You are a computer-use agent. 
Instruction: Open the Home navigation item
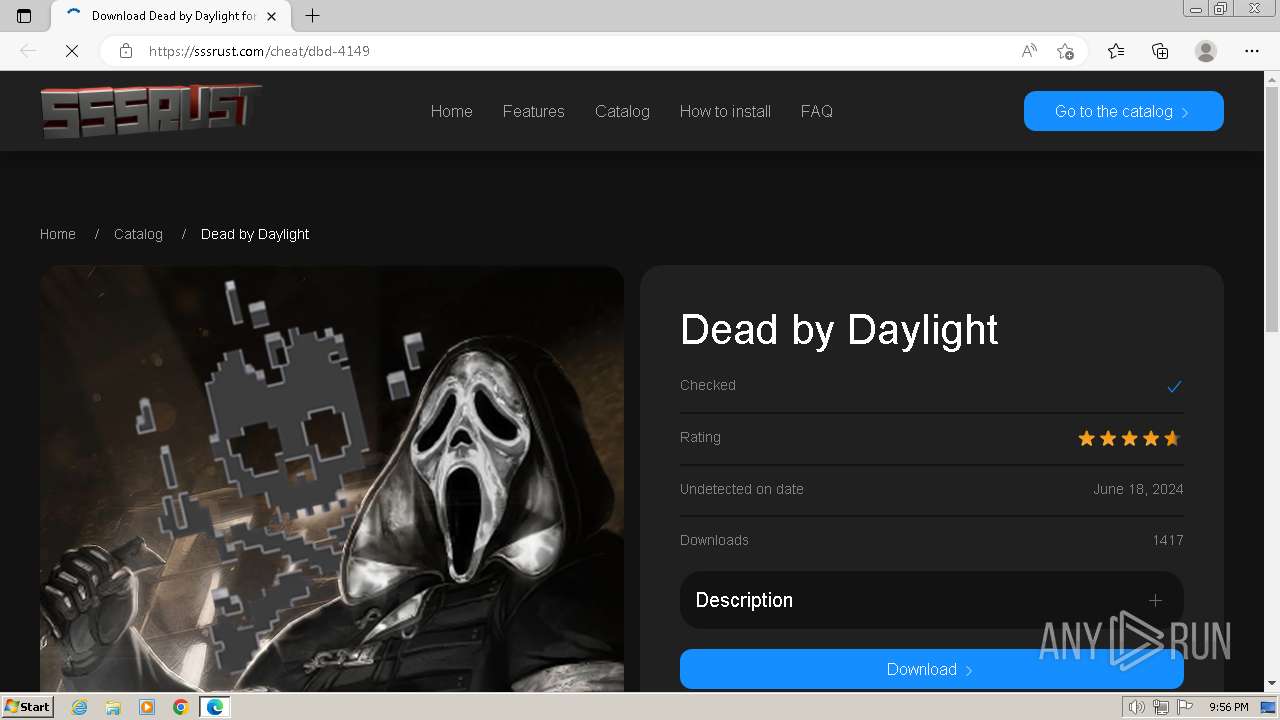tap(451, 111)
